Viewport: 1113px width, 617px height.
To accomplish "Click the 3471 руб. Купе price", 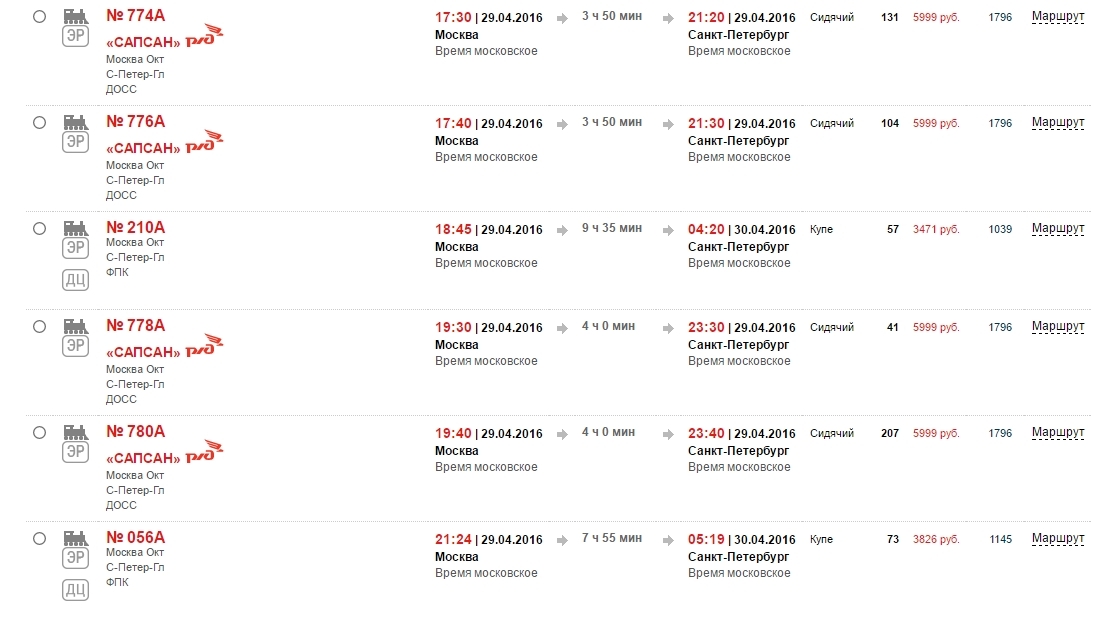I will [935, 230].
